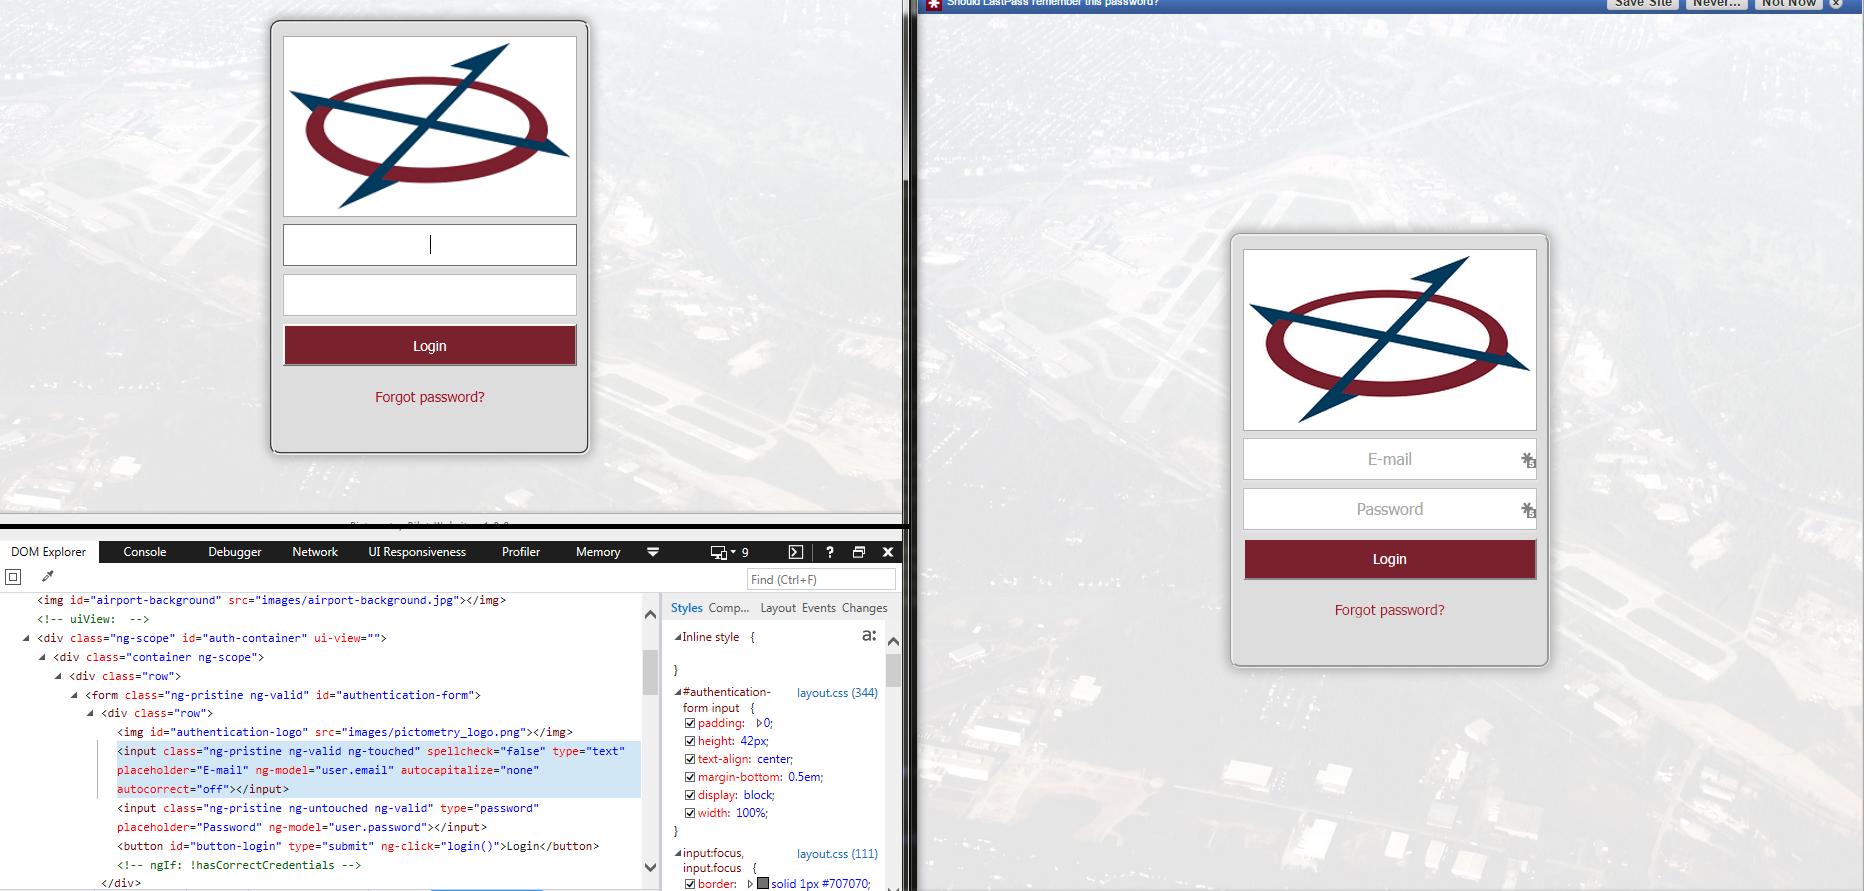
Task: Switch to the Network tab
Action: pos(315,552)
